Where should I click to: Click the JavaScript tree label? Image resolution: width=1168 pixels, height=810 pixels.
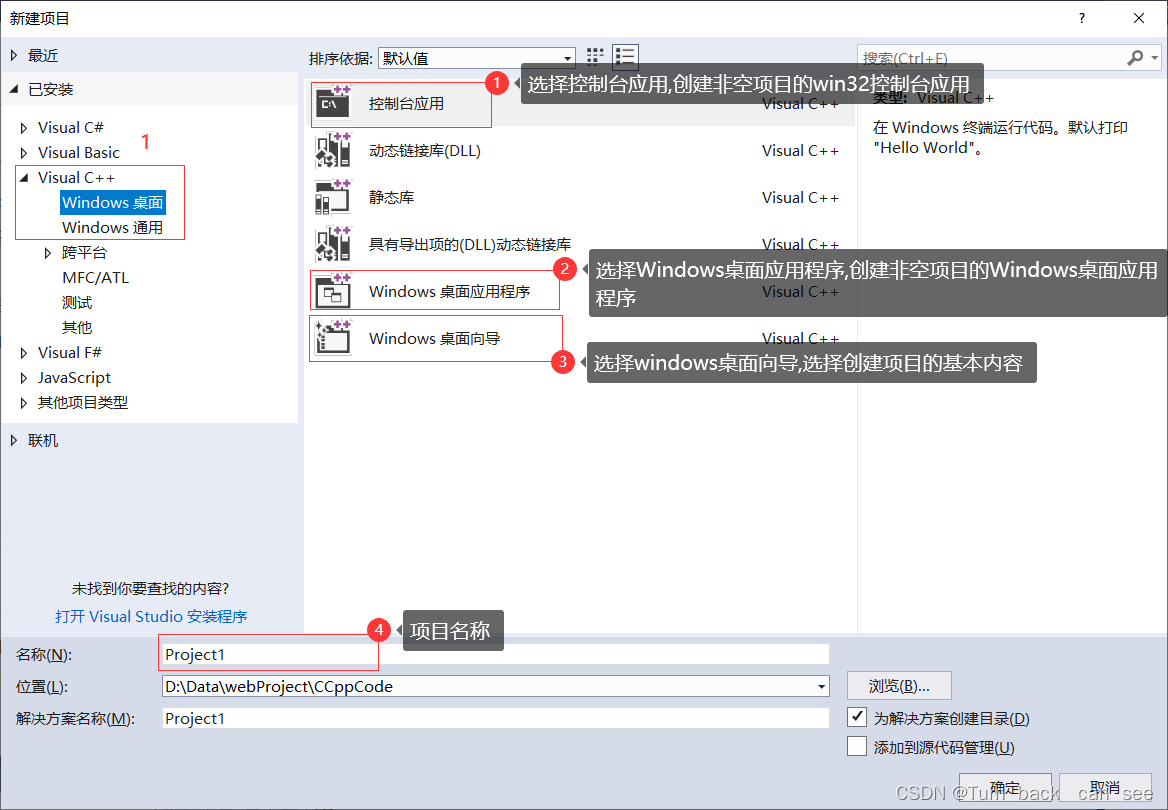74,378
